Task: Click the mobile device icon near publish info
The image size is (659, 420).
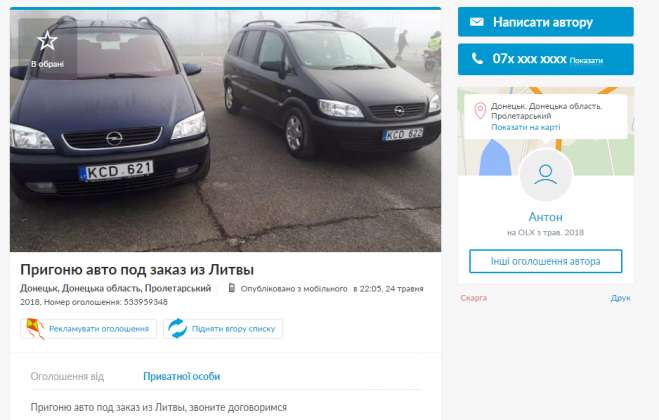Action: point(231,288)
